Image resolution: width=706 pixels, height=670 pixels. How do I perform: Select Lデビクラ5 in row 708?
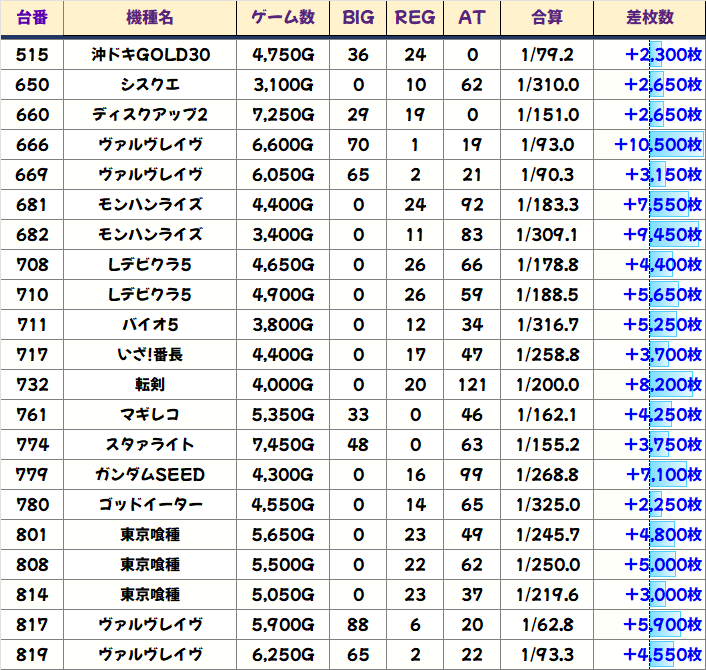[150, 265]
